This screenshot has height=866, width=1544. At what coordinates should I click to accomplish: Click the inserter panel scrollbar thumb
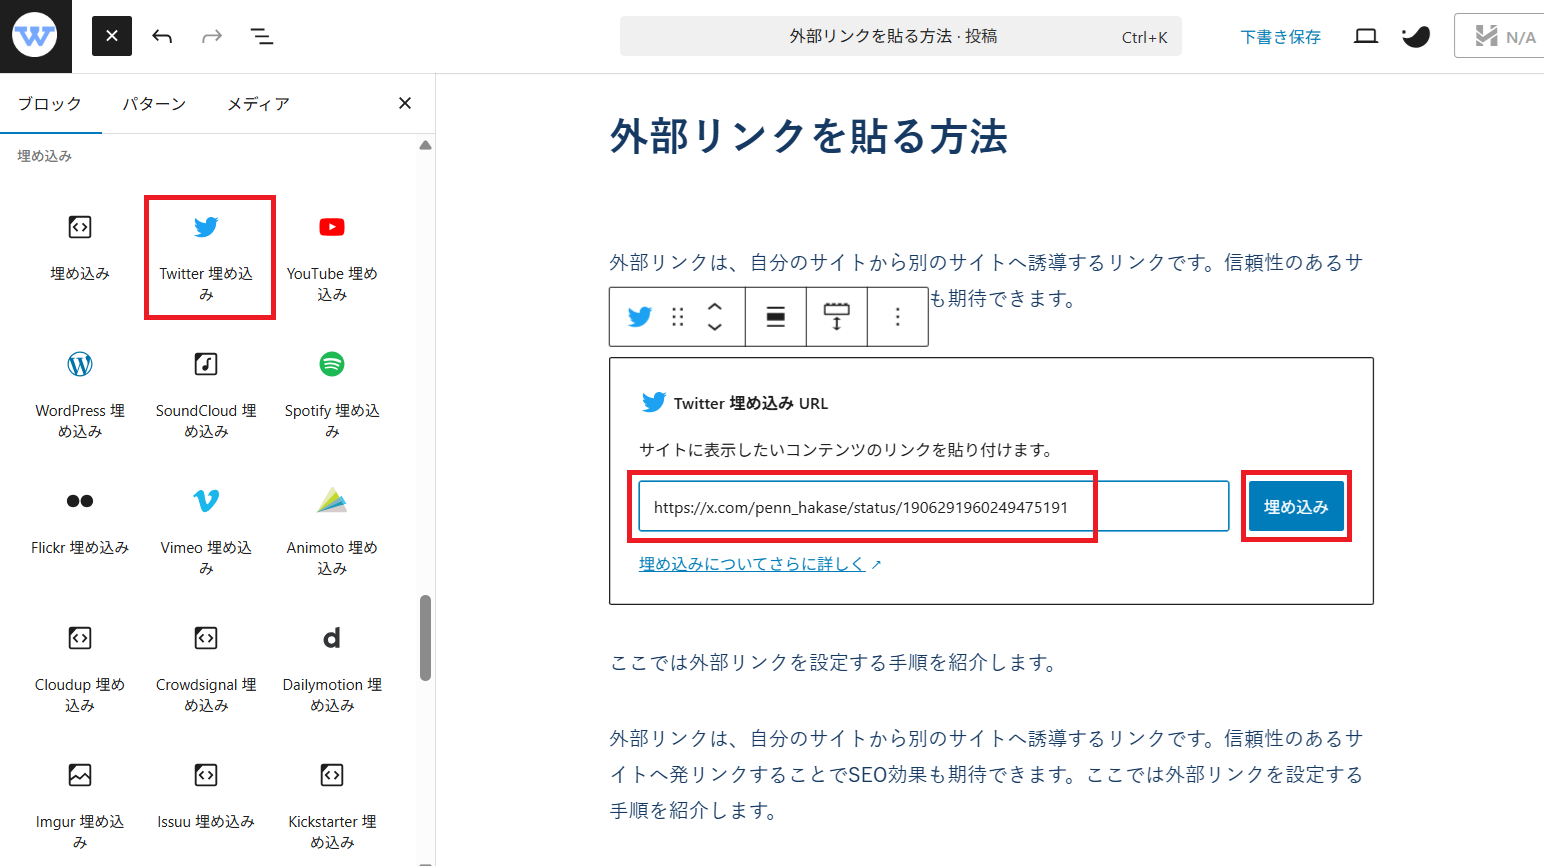426,638
